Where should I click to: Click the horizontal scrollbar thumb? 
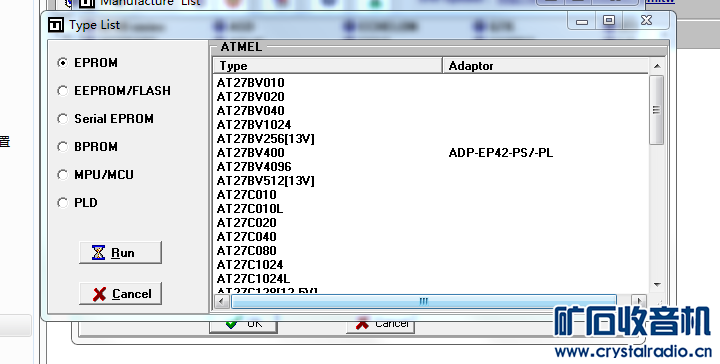coord(423,302)
